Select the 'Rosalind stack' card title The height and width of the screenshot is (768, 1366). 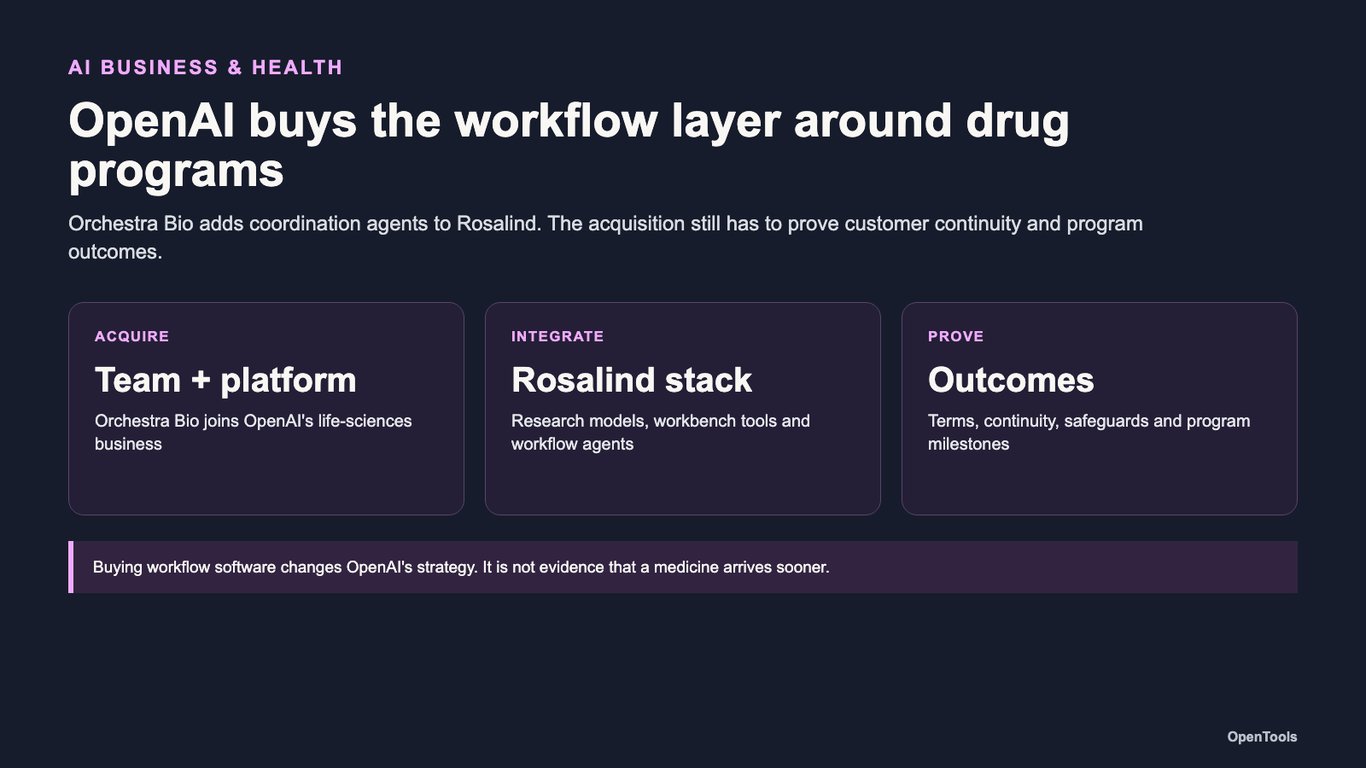tap(632, 380)
